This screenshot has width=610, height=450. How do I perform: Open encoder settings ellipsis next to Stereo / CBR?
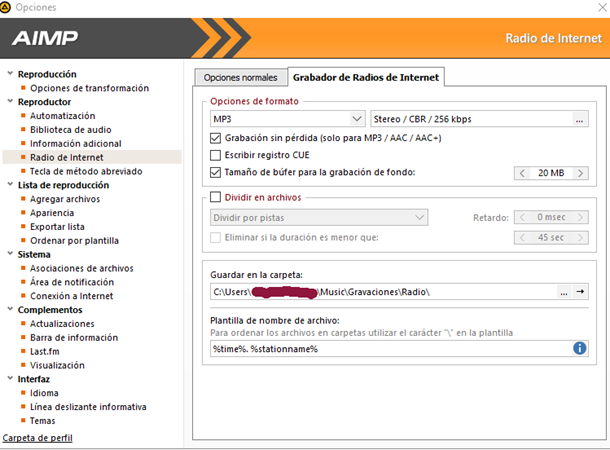(x=579, y=119)
